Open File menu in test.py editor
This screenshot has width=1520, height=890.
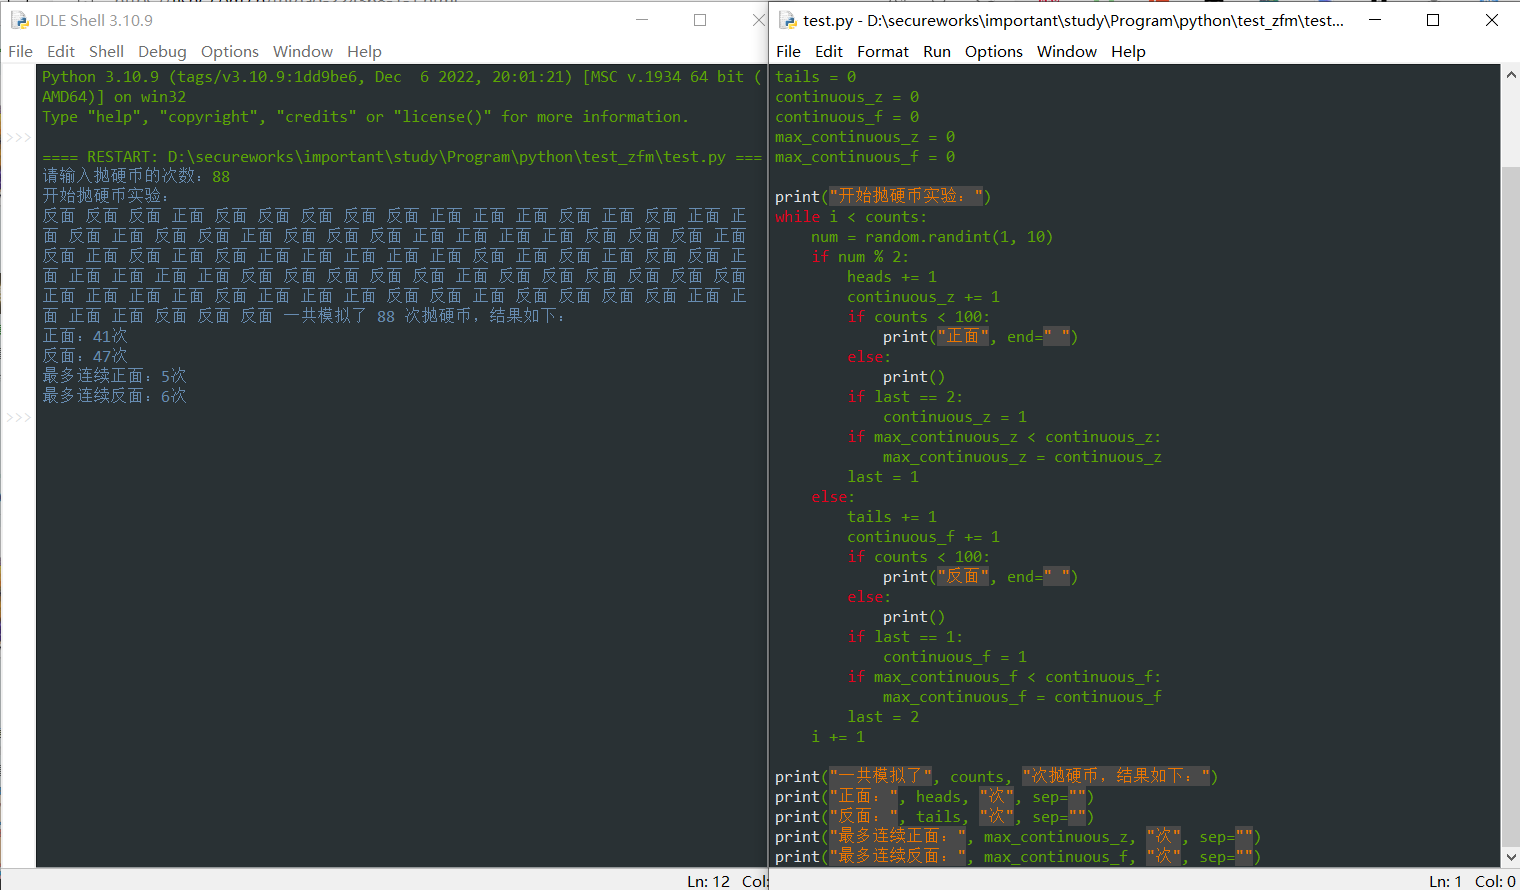(788, 51)
